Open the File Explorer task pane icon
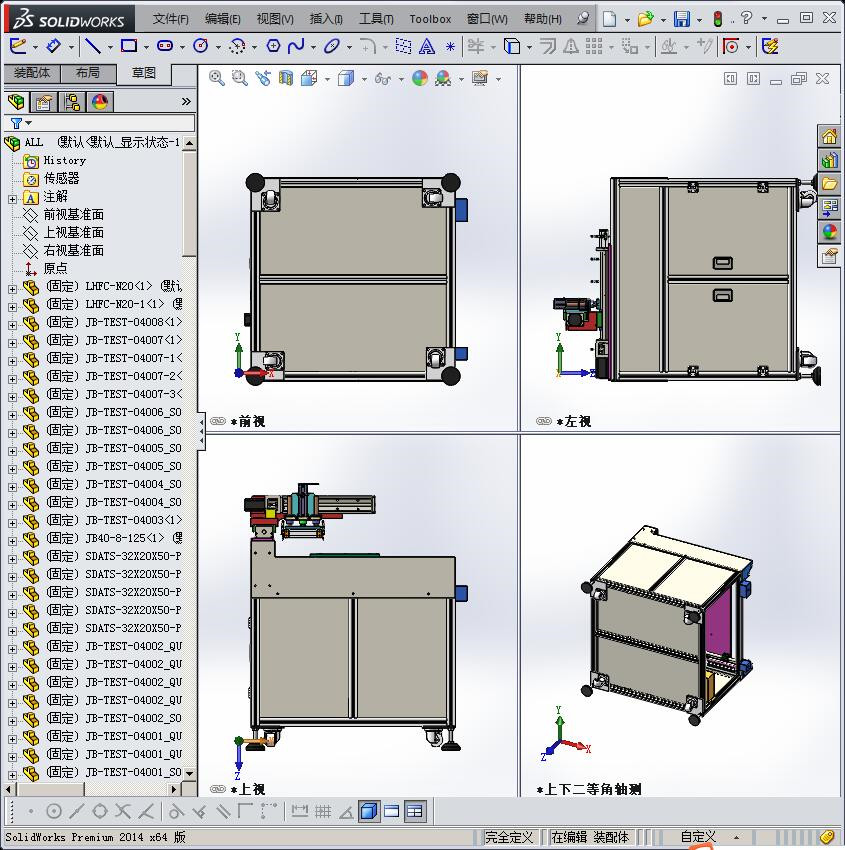Viewport: 845px width, 850px height. (829, 184)
